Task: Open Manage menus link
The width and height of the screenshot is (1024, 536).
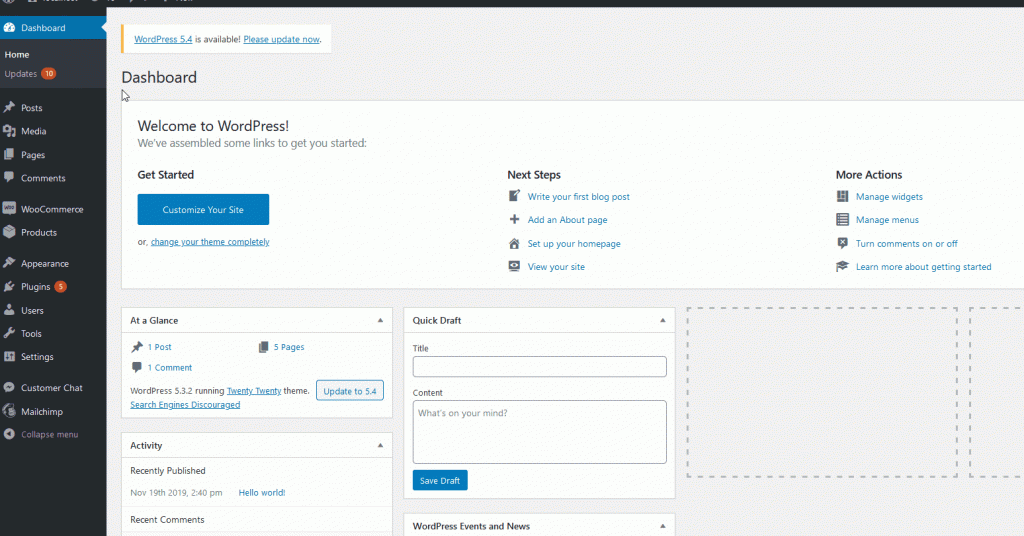Action: [x=888, y=220]
